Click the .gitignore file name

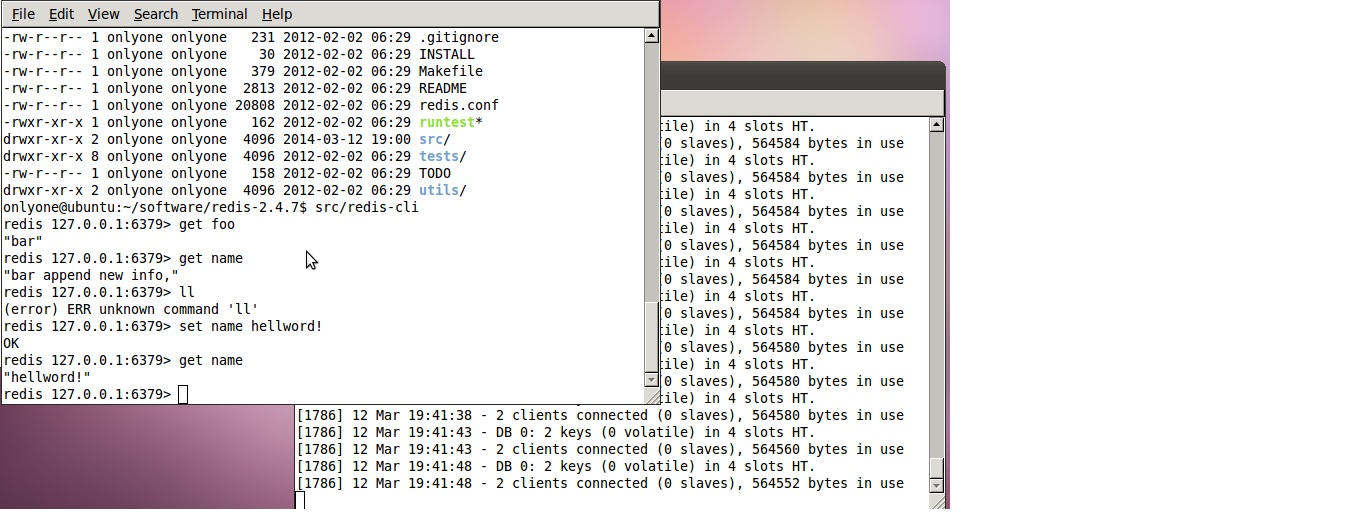click(x=459, y=37)
